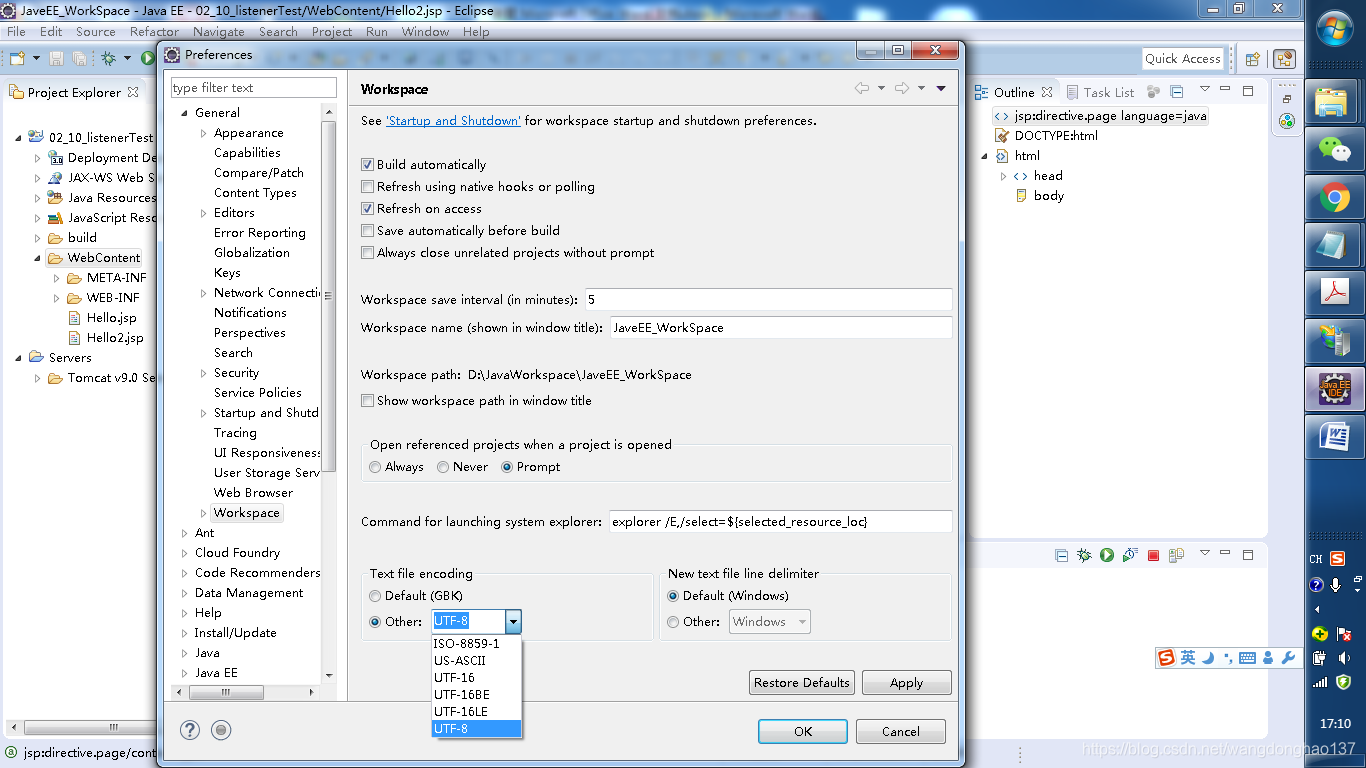Screen dimensions: 1366x768
Task: Click the Restore Defaults button
Action: point(802,683)
